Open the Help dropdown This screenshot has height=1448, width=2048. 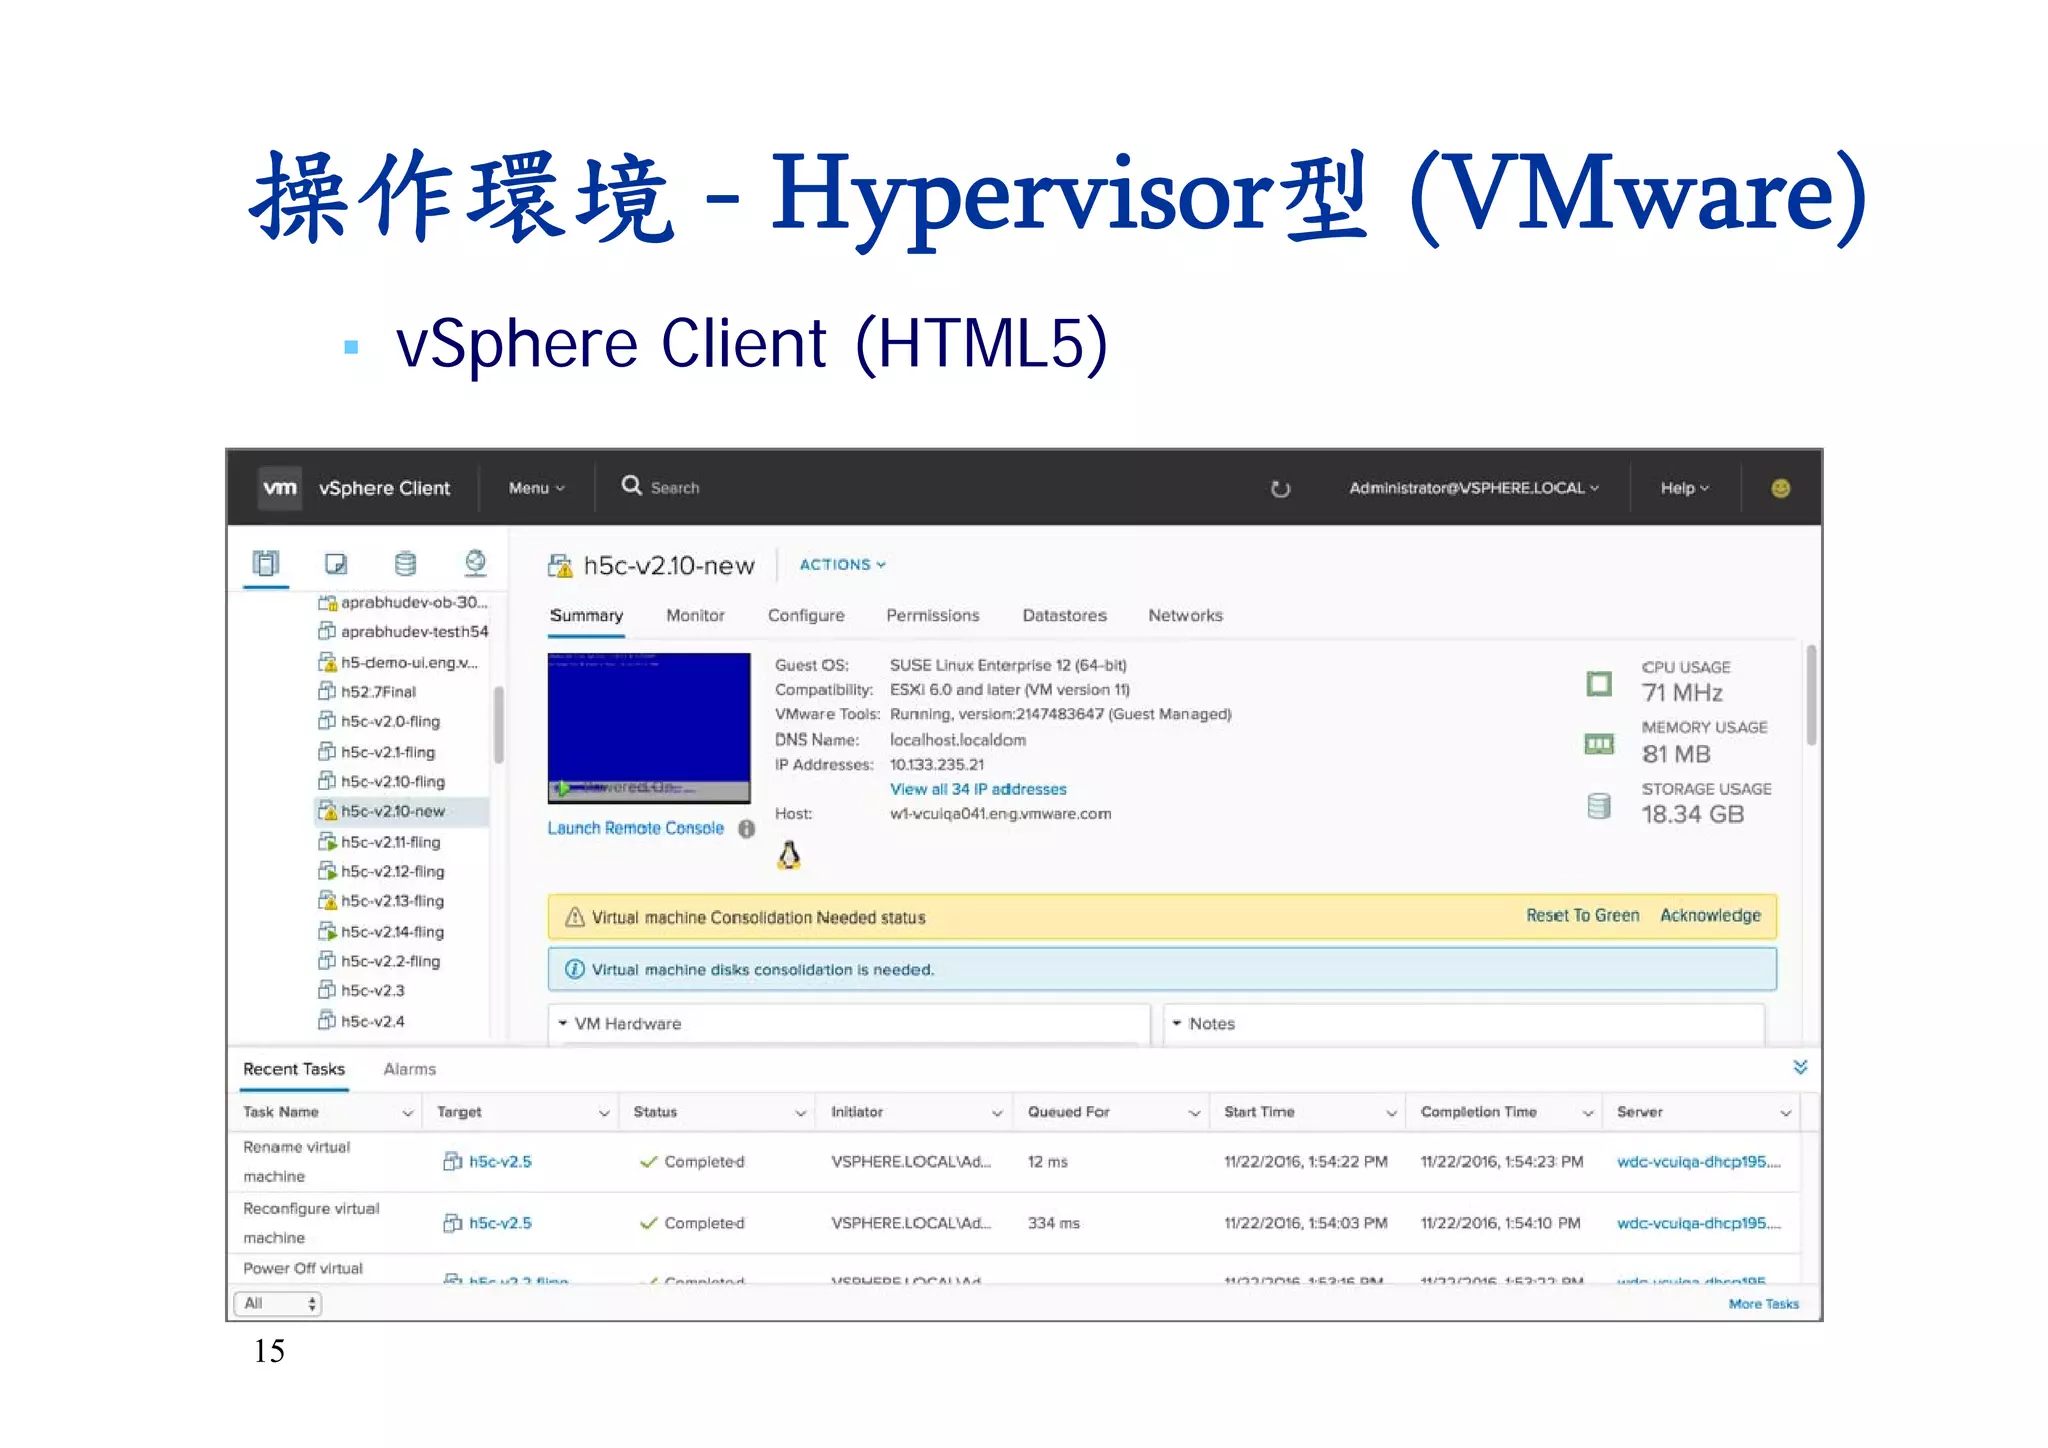[1685, 488]
